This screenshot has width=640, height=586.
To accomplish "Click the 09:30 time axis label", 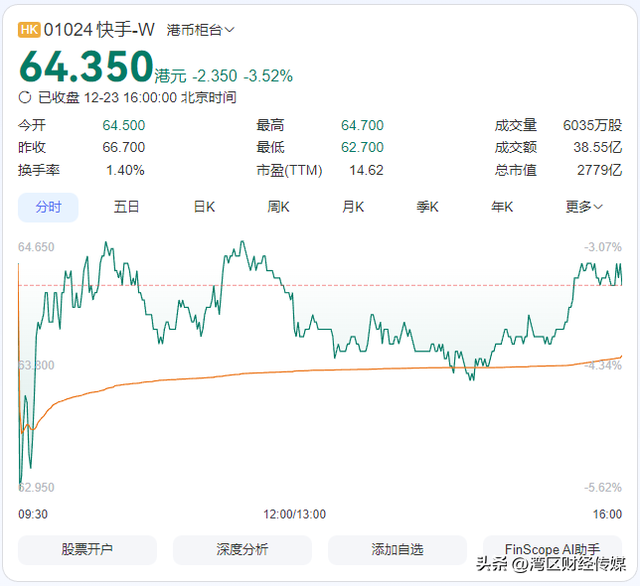I will coord(33,514).
